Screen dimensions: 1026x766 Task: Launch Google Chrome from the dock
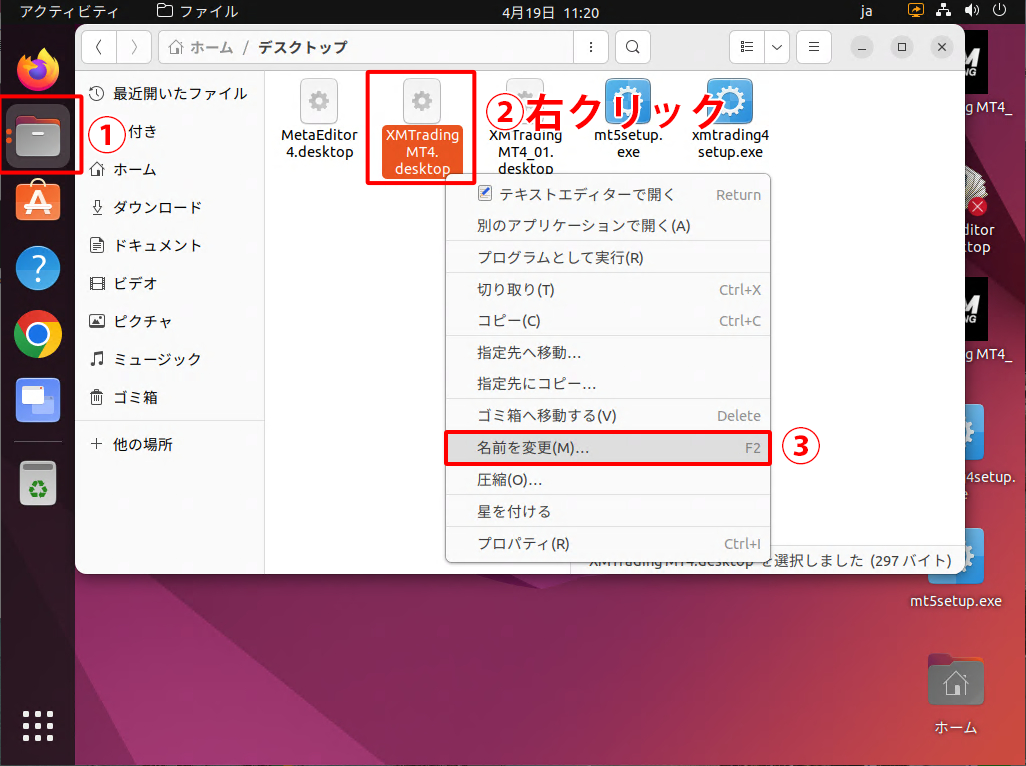point(38,334)
